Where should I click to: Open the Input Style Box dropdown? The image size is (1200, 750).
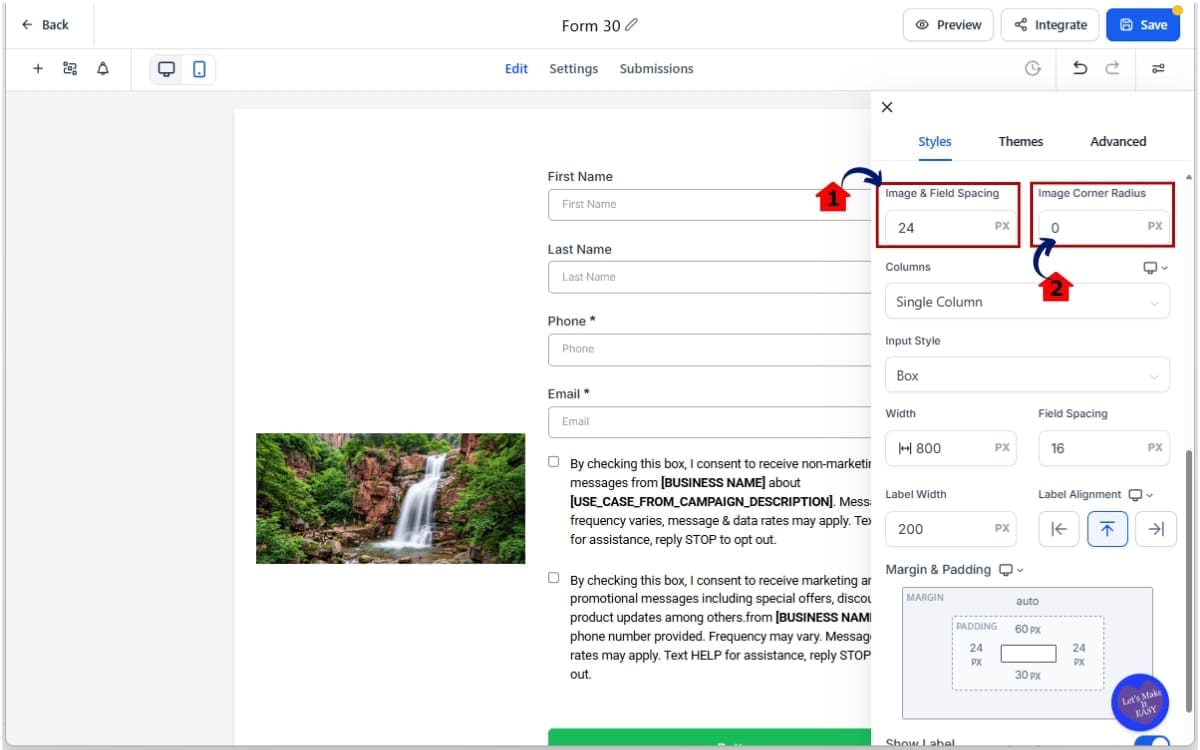click(x=1027, y=375)
